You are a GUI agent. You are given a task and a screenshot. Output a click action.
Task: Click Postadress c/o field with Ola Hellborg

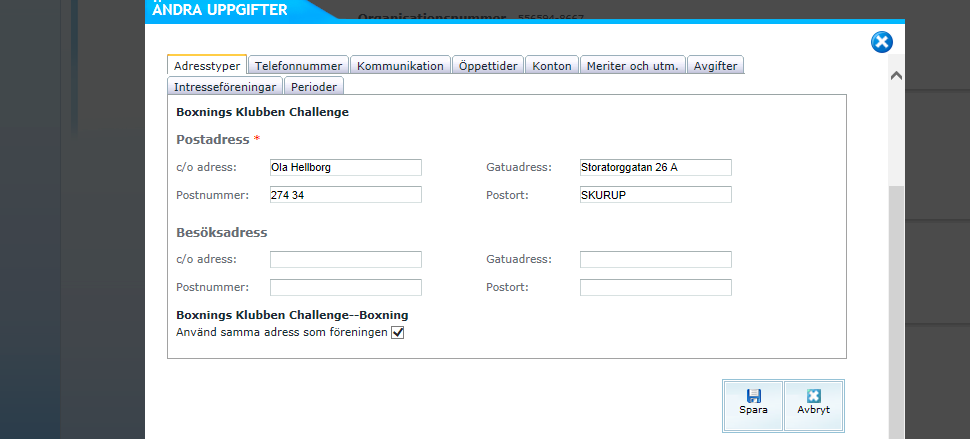coord(346,167)
